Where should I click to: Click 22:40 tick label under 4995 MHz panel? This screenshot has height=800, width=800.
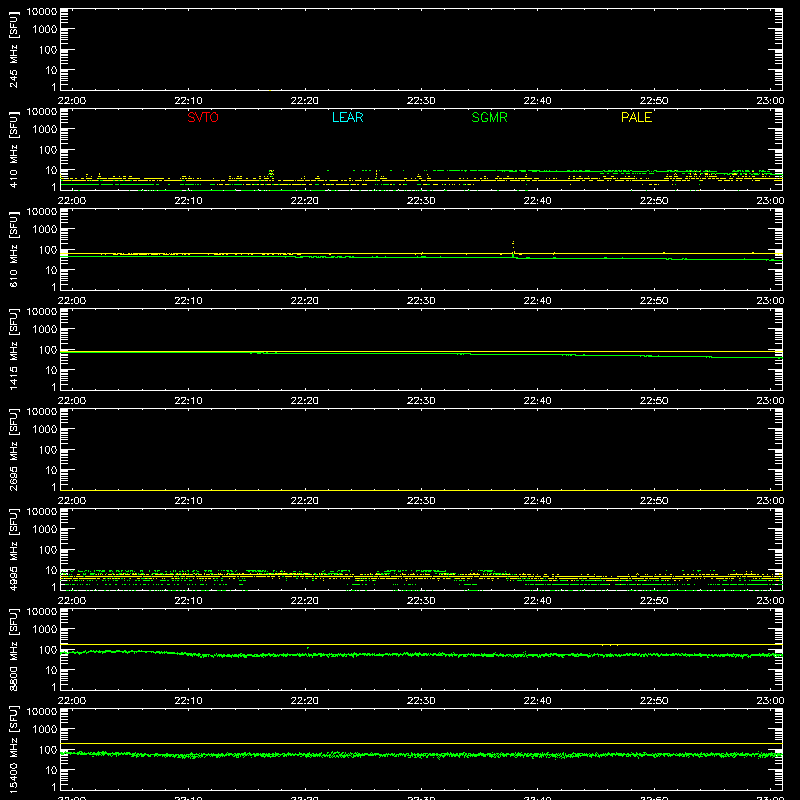(537, 601)
